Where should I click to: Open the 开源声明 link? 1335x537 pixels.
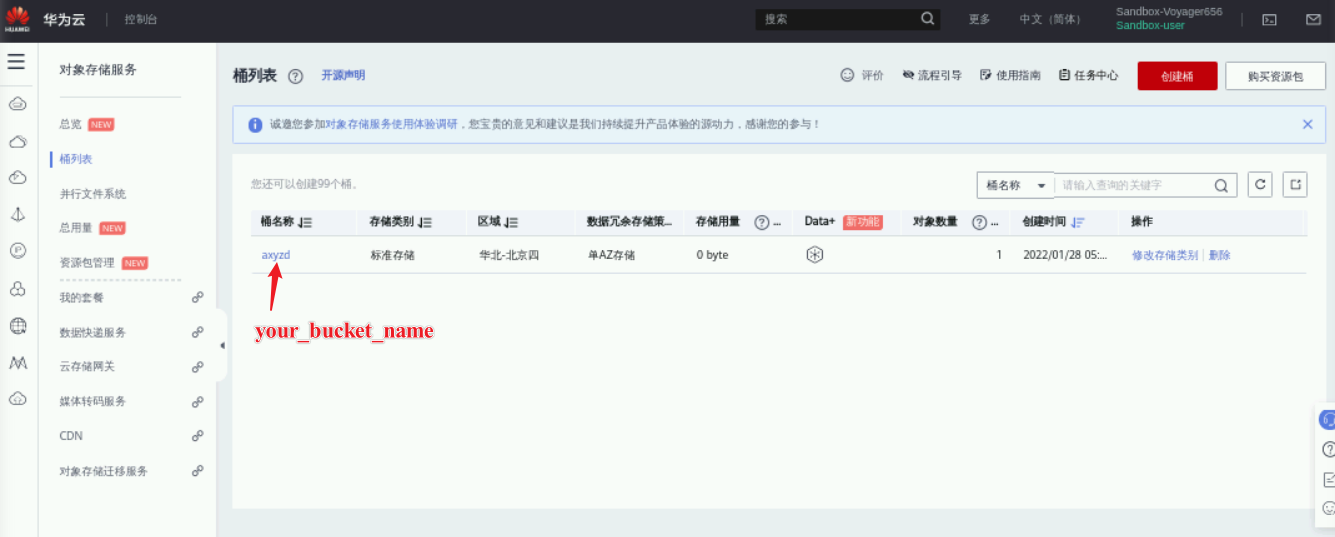343,75
